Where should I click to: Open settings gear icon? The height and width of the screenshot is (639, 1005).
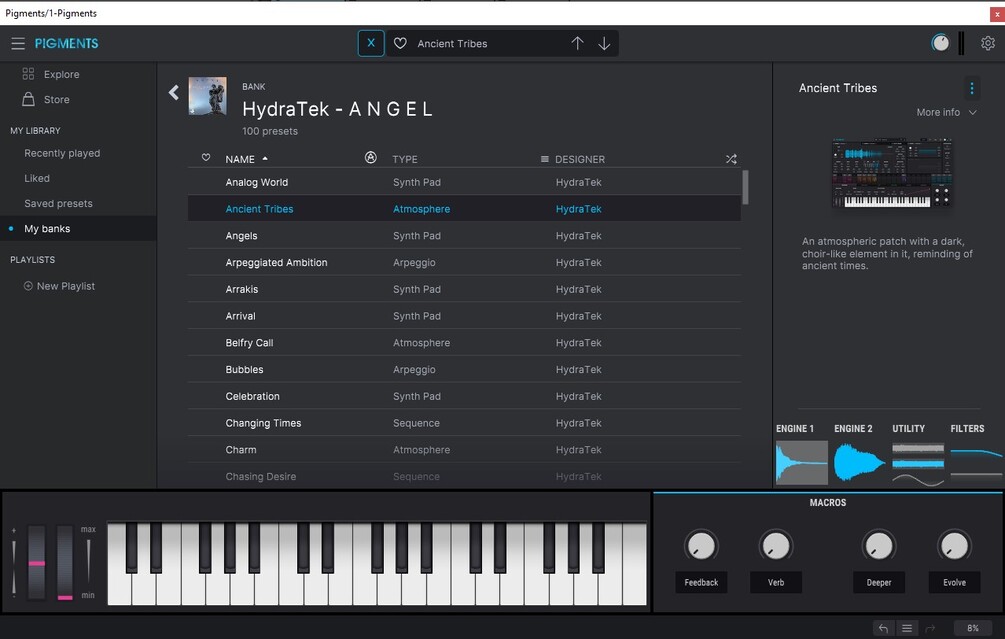pyautogui.click(x=988, y=43)
